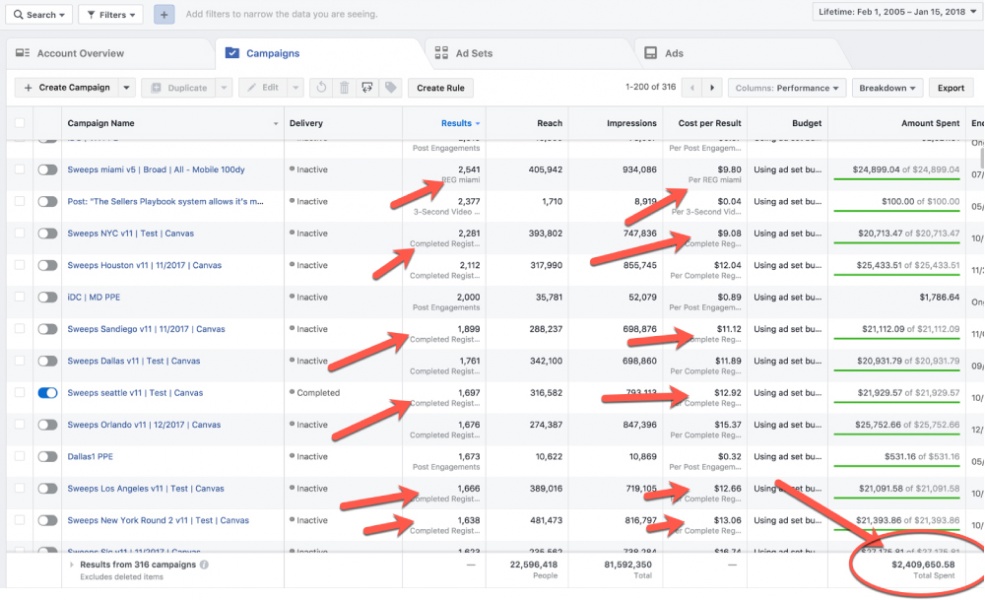Turn off the Sweeps seattle v11 switch
Screen dimensions: 985x600
(48, 393)
